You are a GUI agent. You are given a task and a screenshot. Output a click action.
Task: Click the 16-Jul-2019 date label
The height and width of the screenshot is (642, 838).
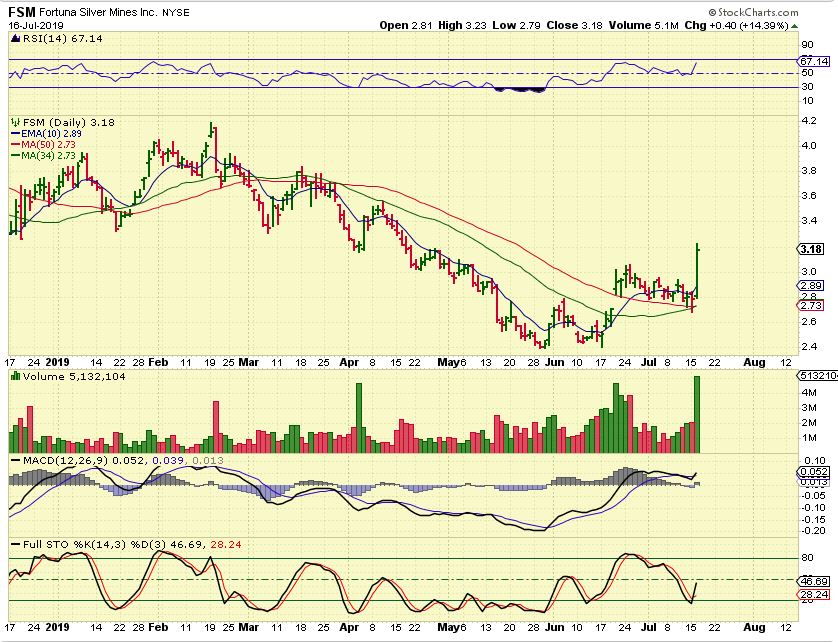[32, 24]
